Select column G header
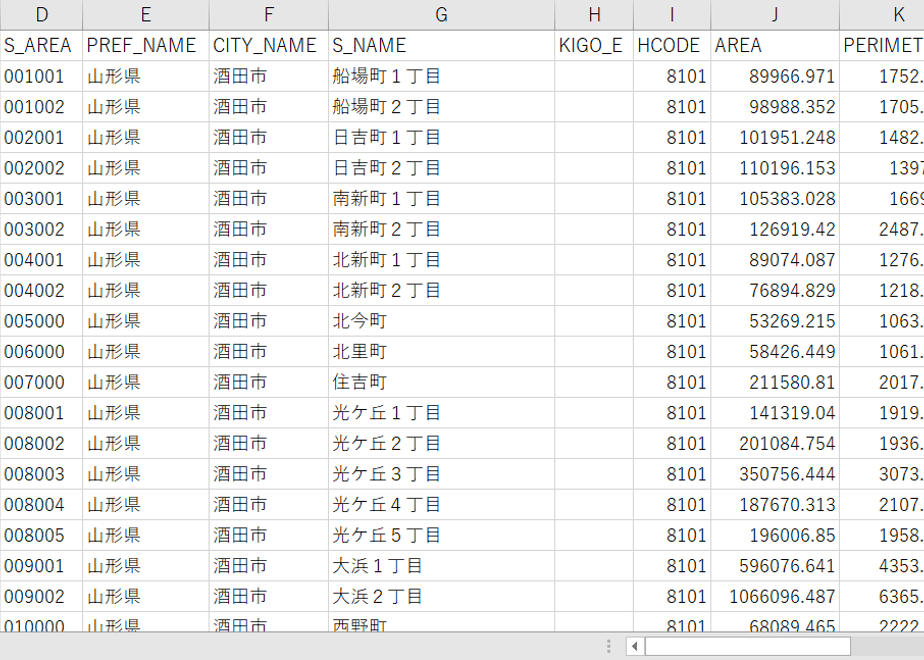 coord(441,15)
